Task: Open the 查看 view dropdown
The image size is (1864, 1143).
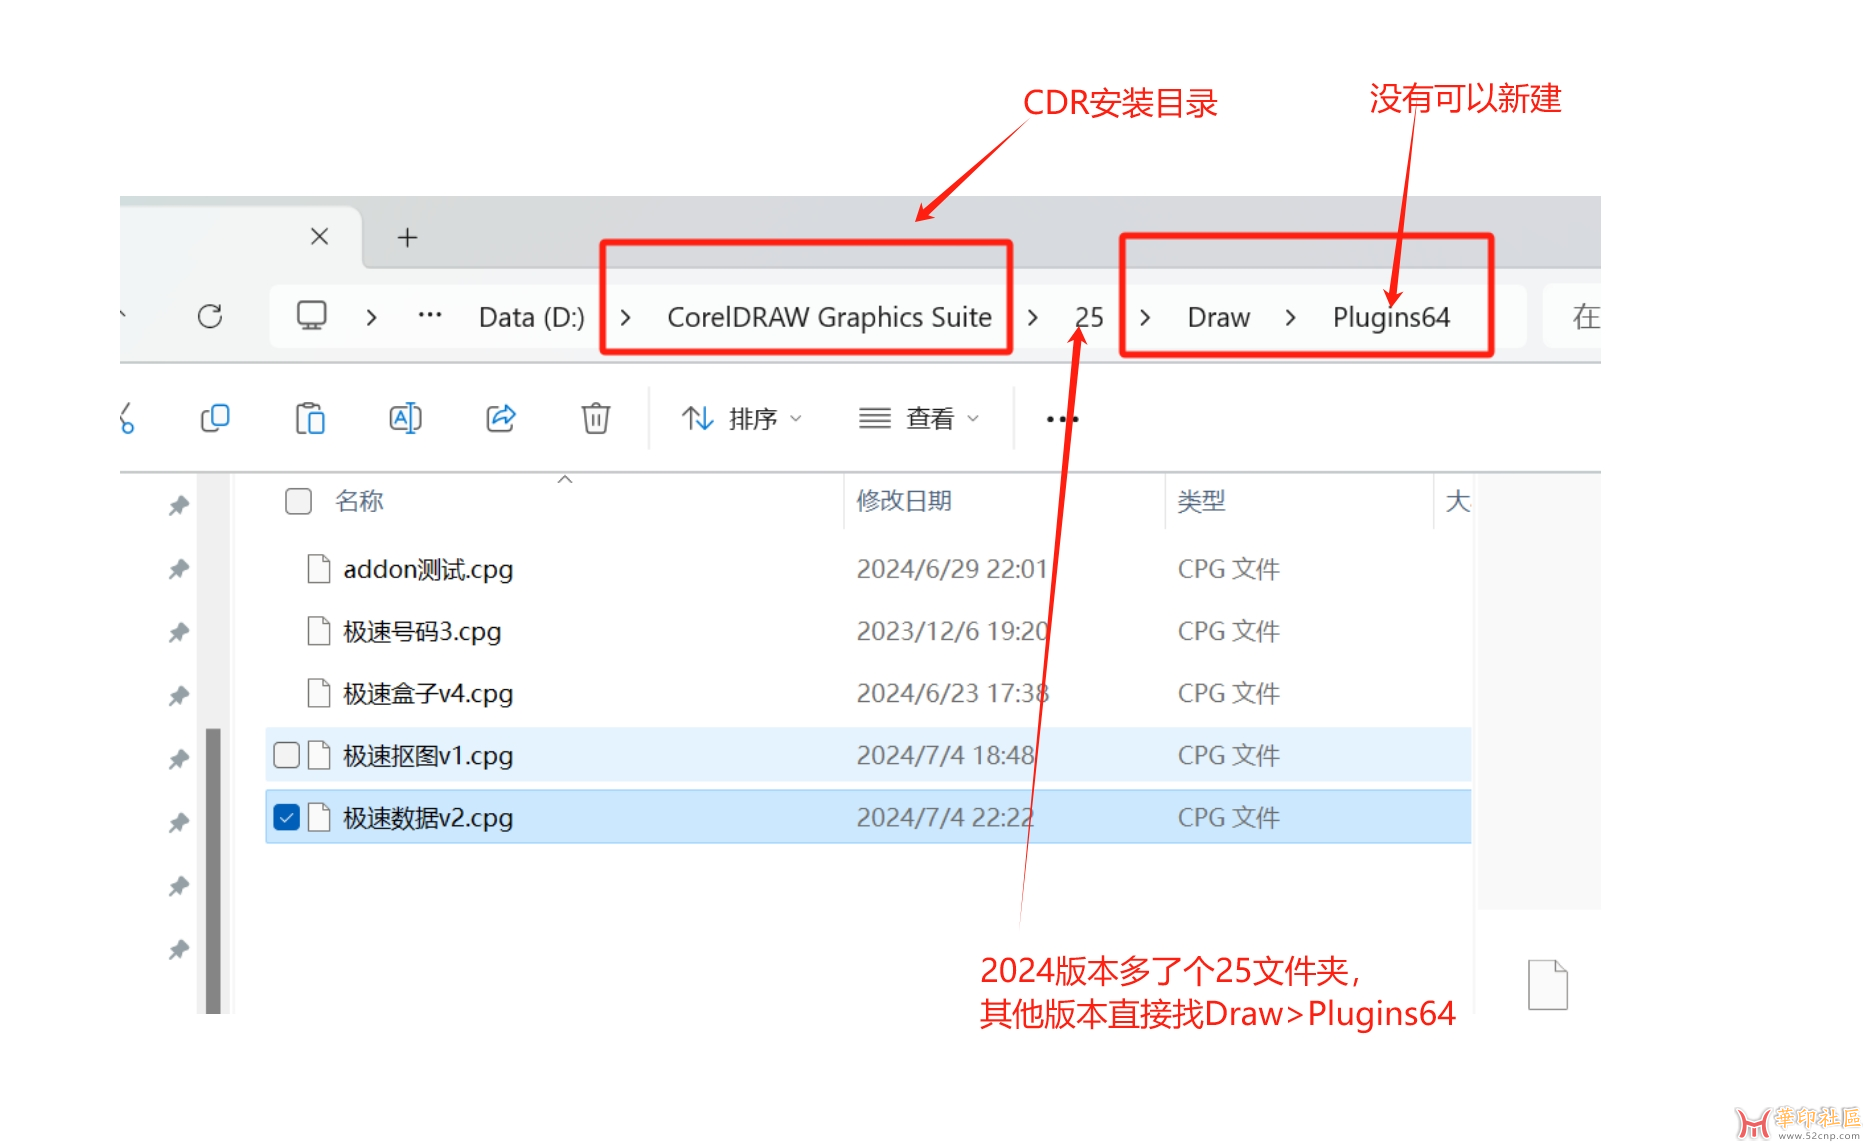Action: [x=918, y=419]
